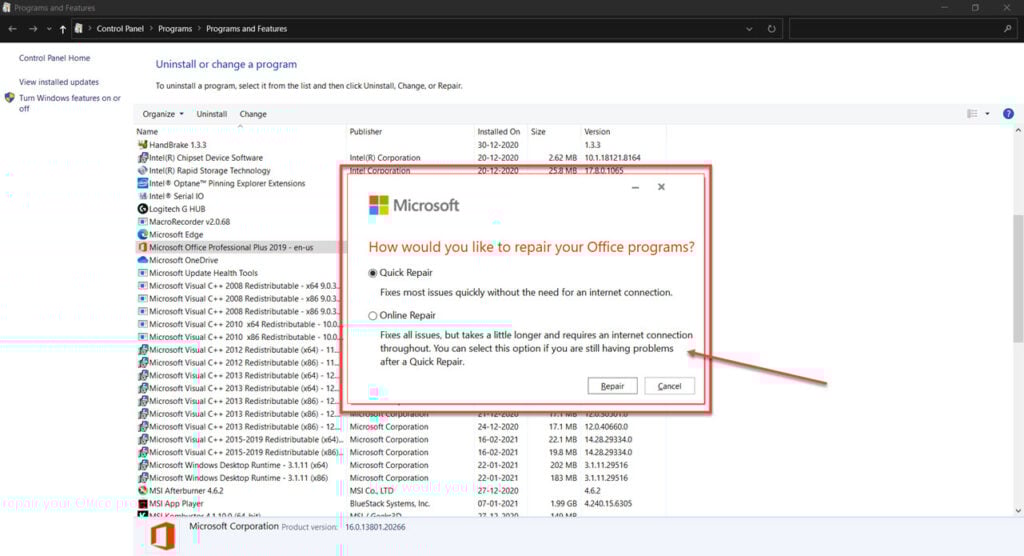Open Control Panel breadcrumb
This screenshot has width=1024, height=556.
pos(120,29)
